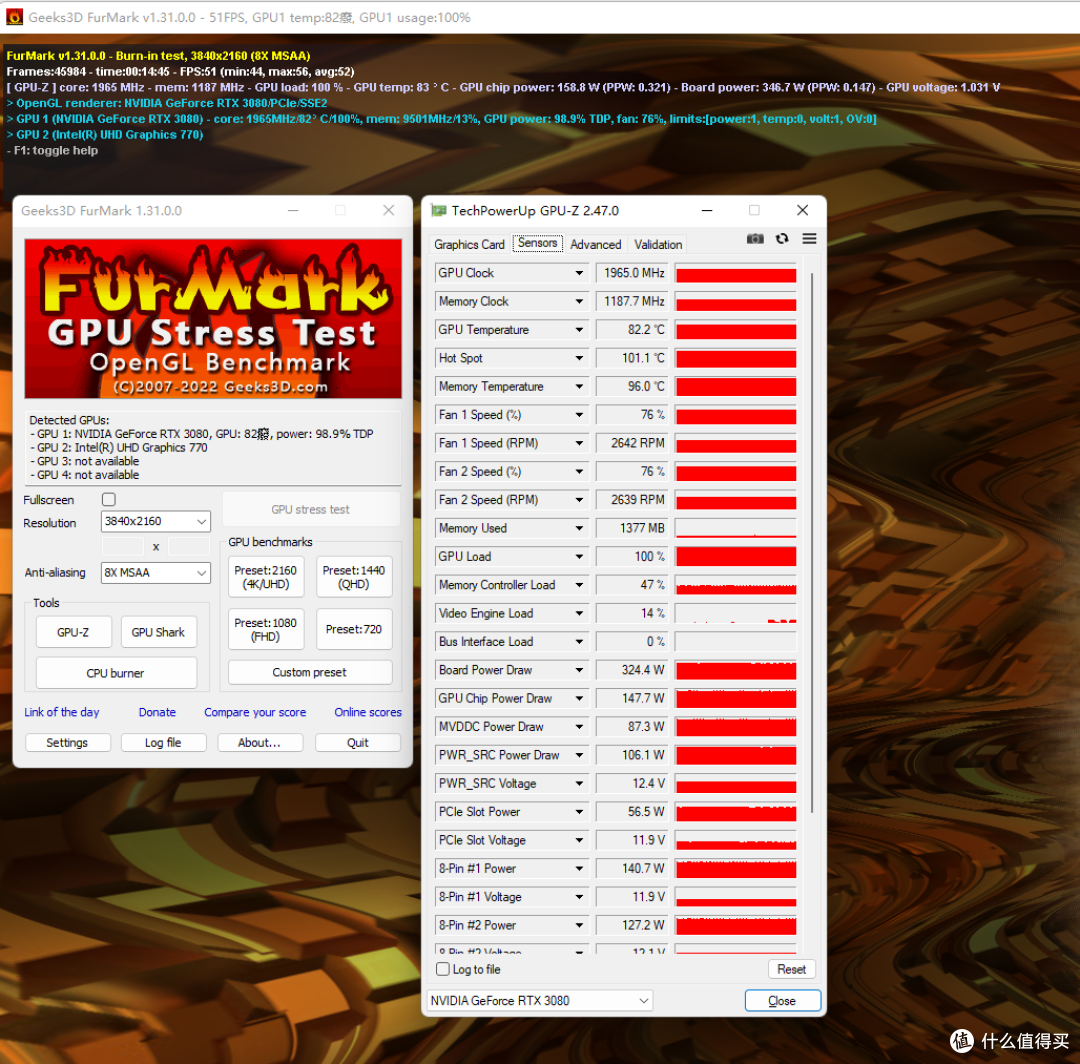The height and width of the screenshot is (1064, 1080).
Task: Run the Preset:1440 (QHD) benchmark
Action: [354, 577]
